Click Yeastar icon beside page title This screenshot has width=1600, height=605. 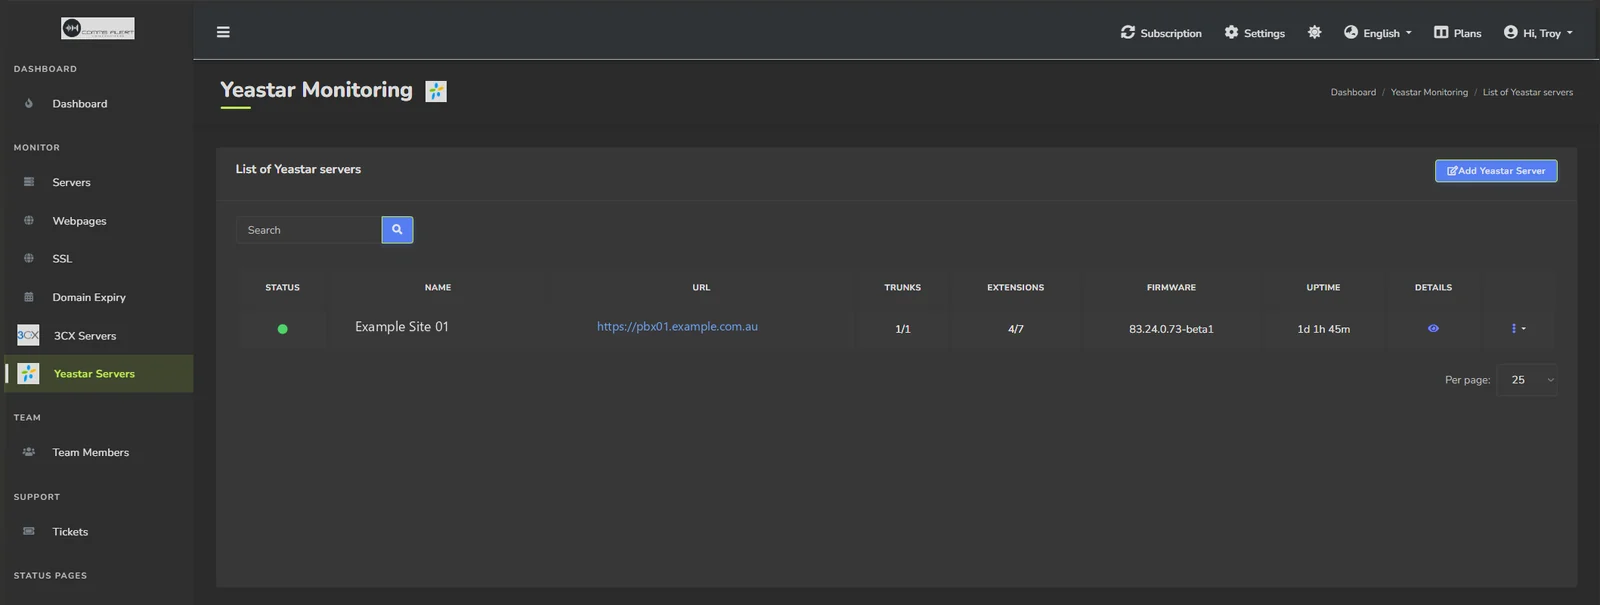(x=436, y=91)
